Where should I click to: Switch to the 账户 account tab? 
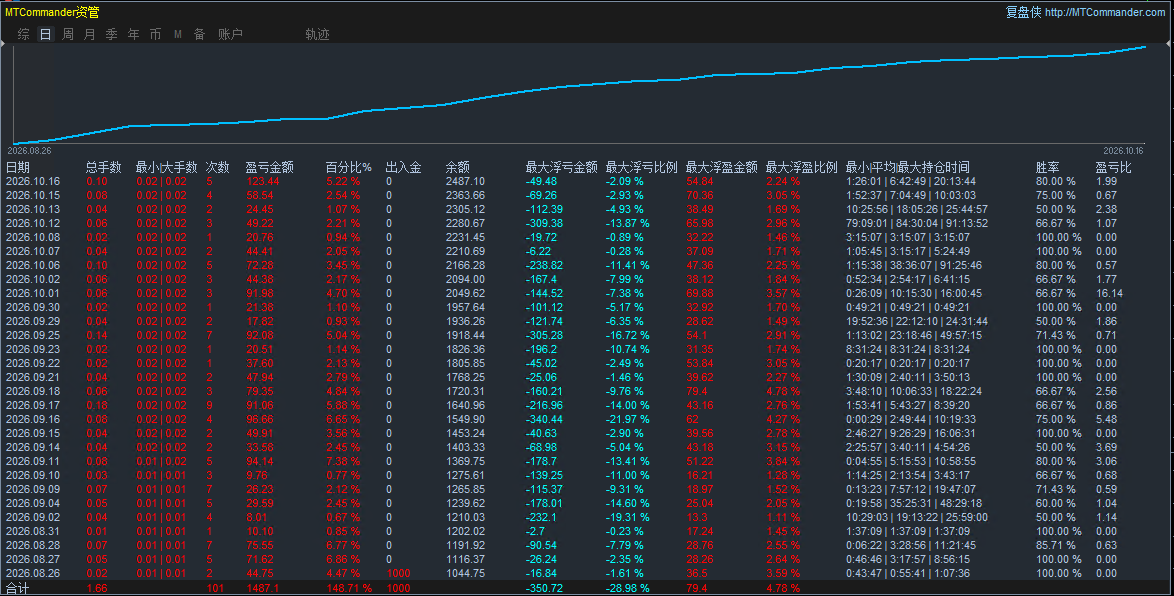point(230,34)
